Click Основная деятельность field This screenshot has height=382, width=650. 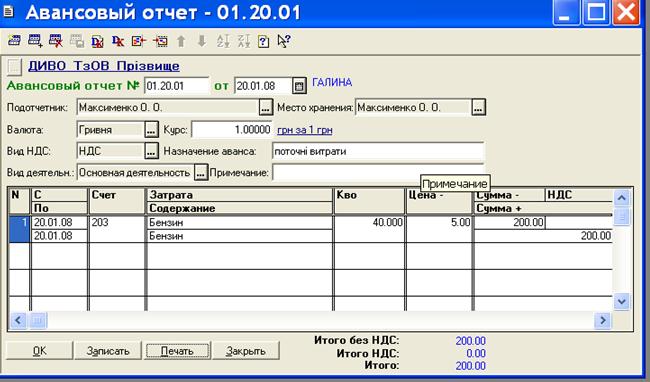[x=135, y=173]
